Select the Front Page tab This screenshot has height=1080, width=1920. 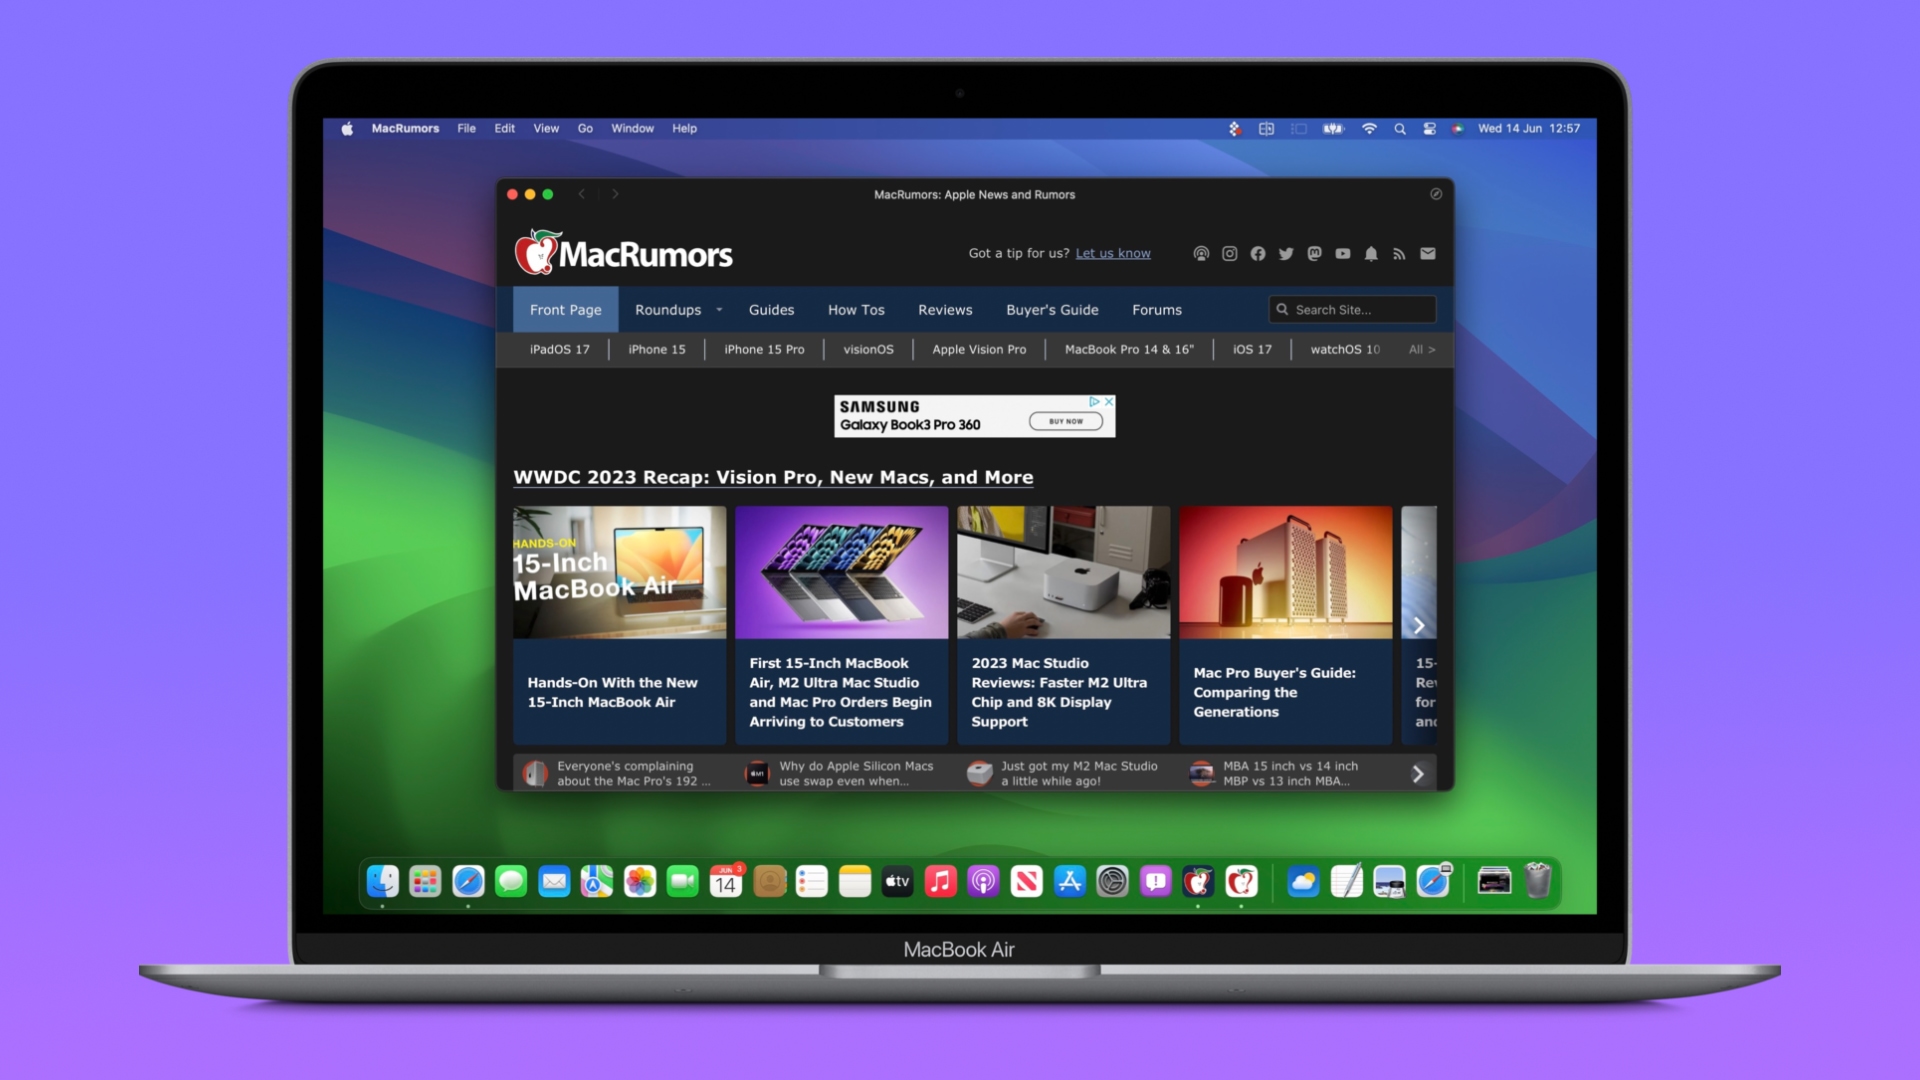pos(564,309)
